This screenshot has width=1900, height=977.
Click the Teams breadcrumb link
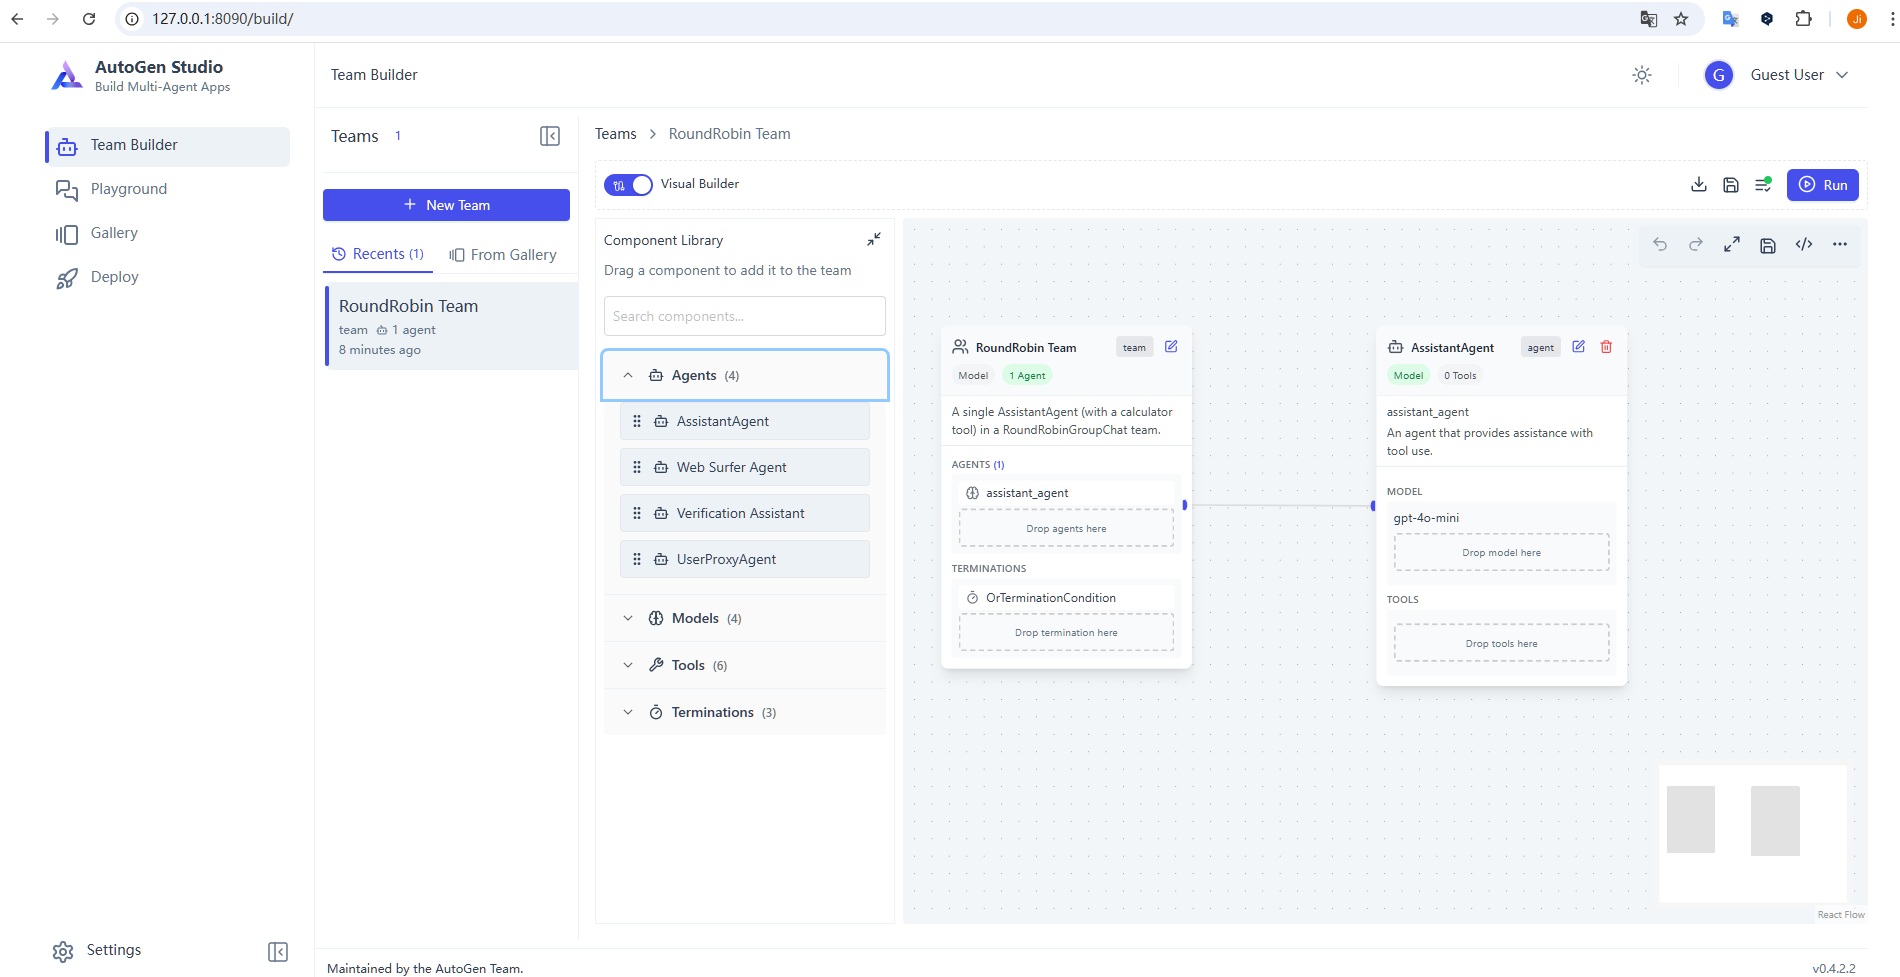616,134
